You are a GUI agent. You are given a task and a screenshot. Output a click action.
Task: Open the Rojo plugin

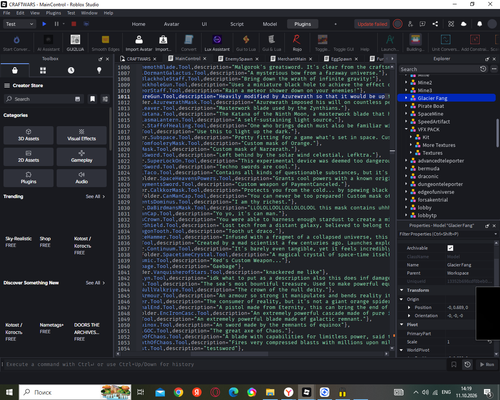click(297, 43)
